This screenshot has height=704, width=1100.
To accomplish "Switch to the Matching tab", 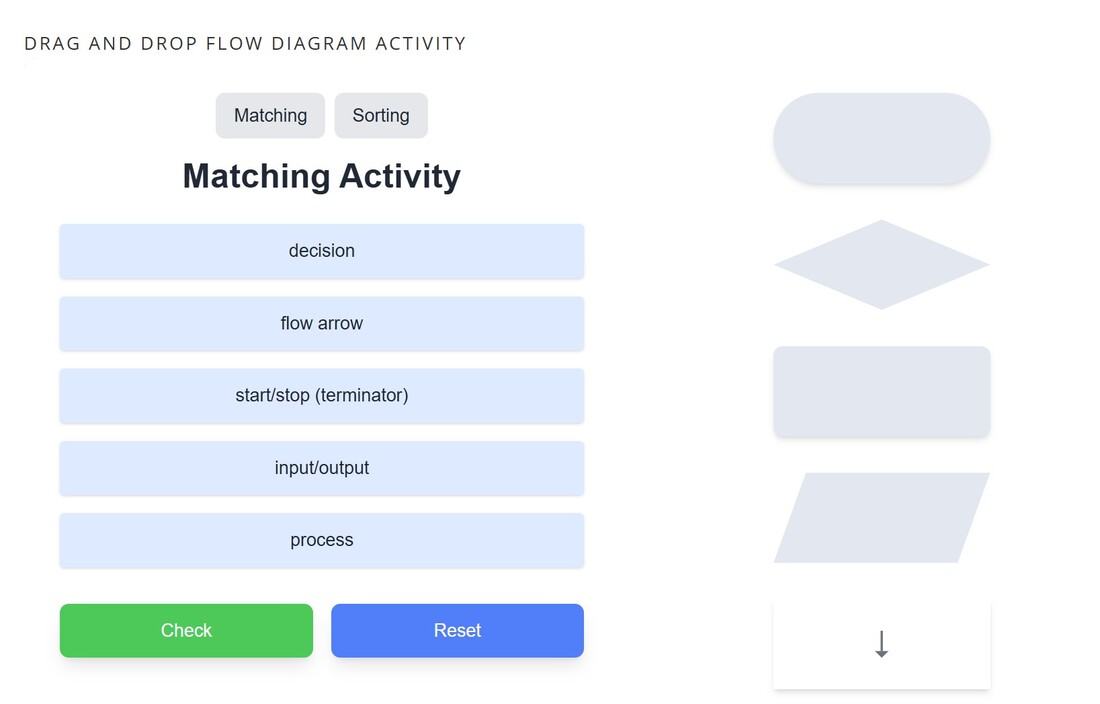I will pos(270,115).
